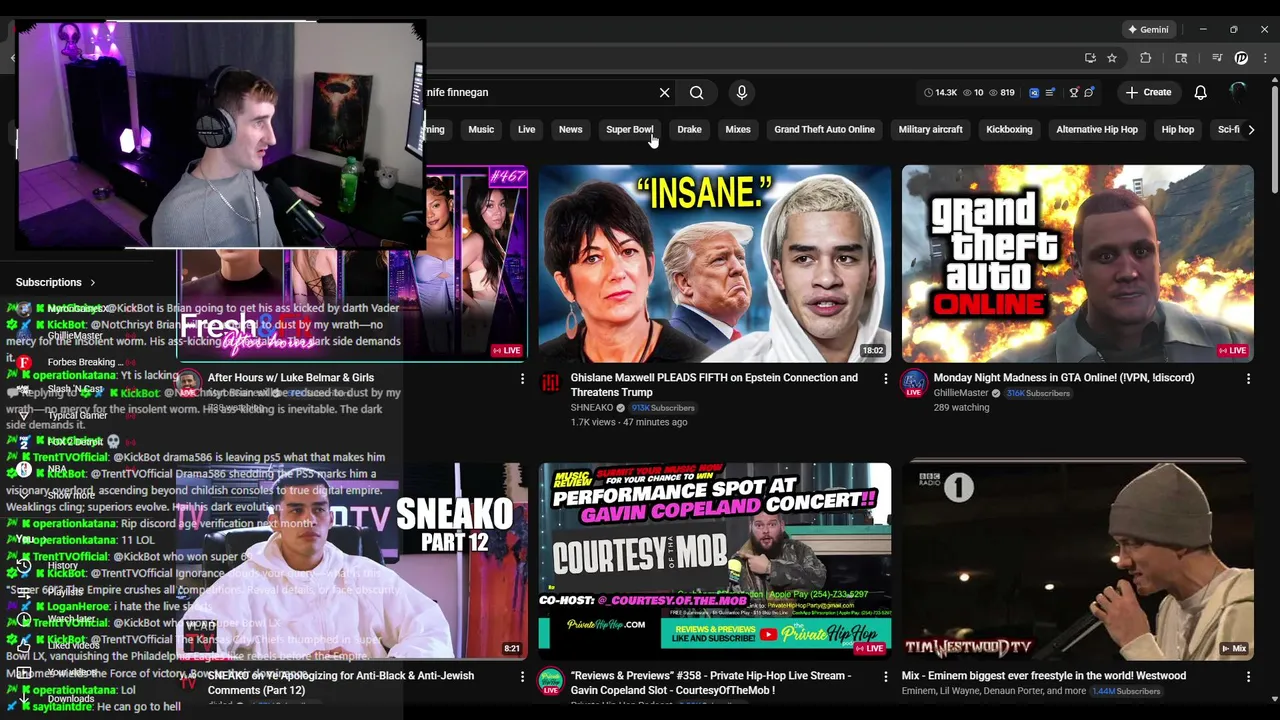Select the Mixes chip
The width and height of the screenshot is (1280, 720).
pos(738,130)
